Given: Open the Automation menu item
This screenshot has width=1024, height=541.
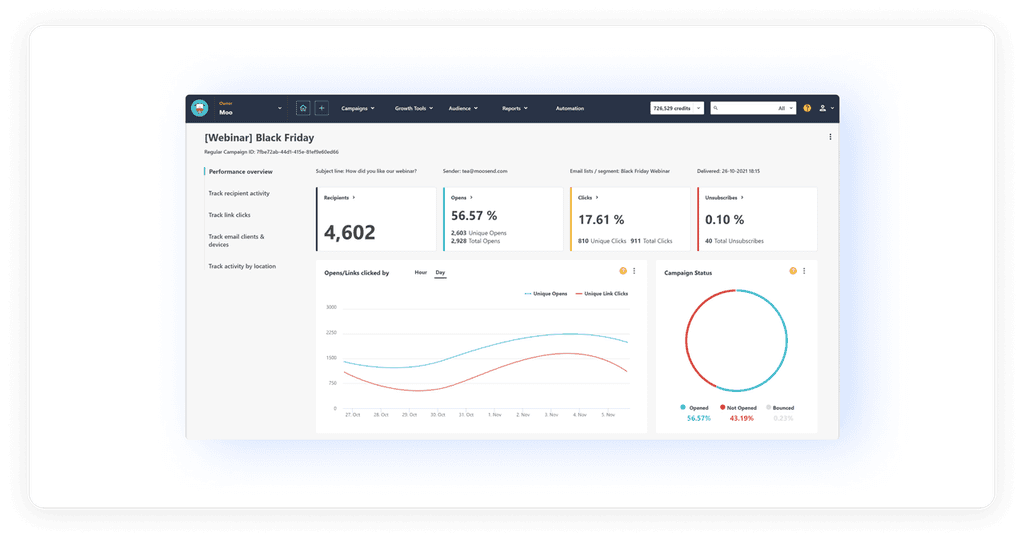Looking at the screenshot, I should tap(569, 108).
